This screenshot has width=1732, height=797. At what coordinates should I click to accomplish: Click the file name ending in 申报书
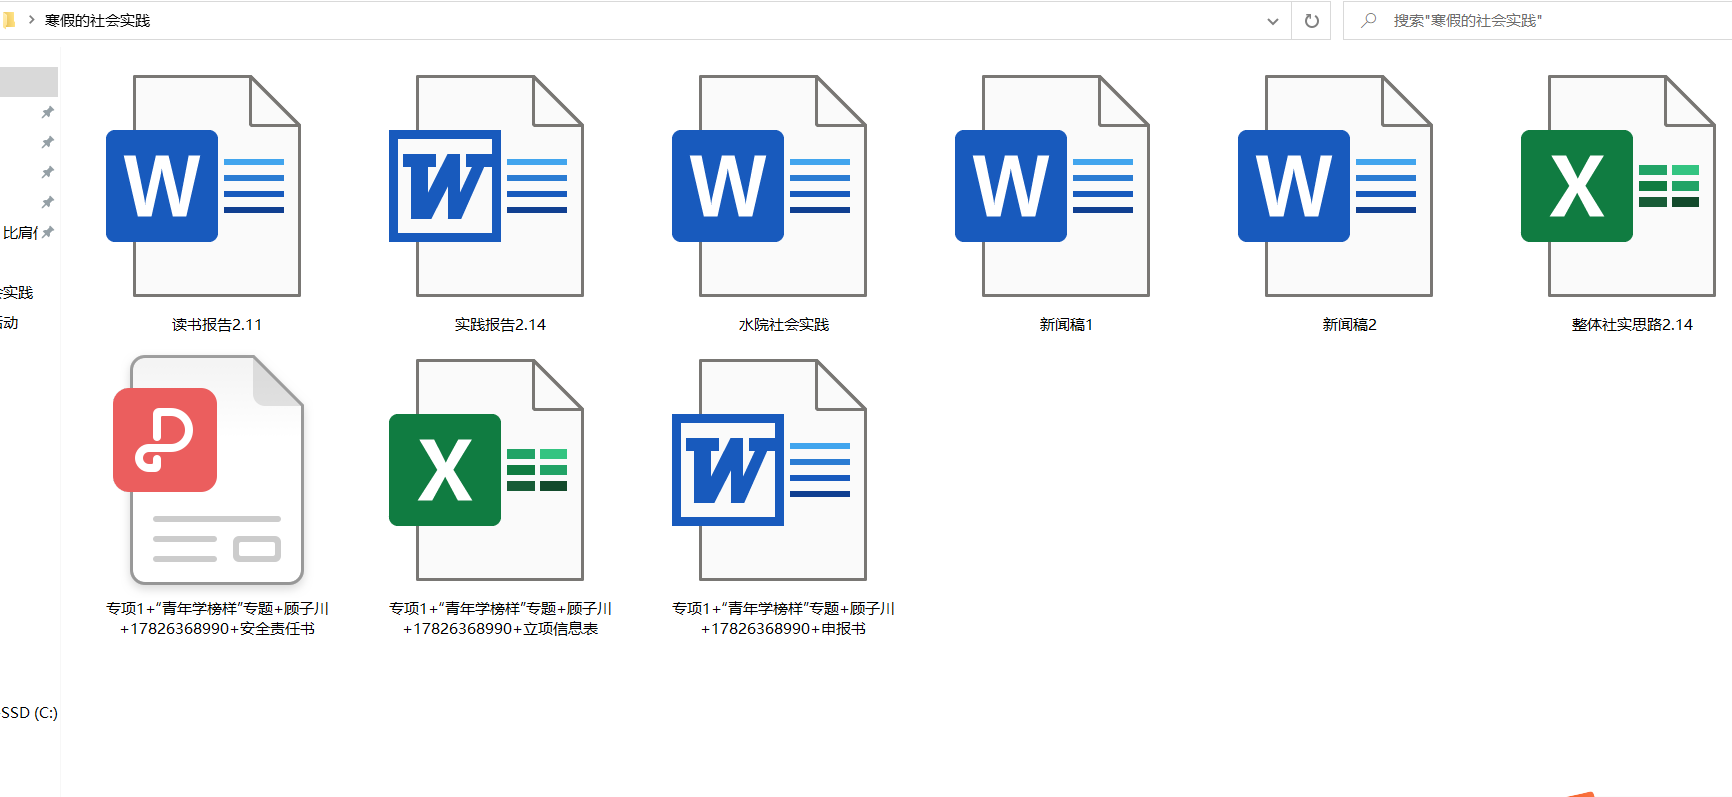(x=784, y=619)
